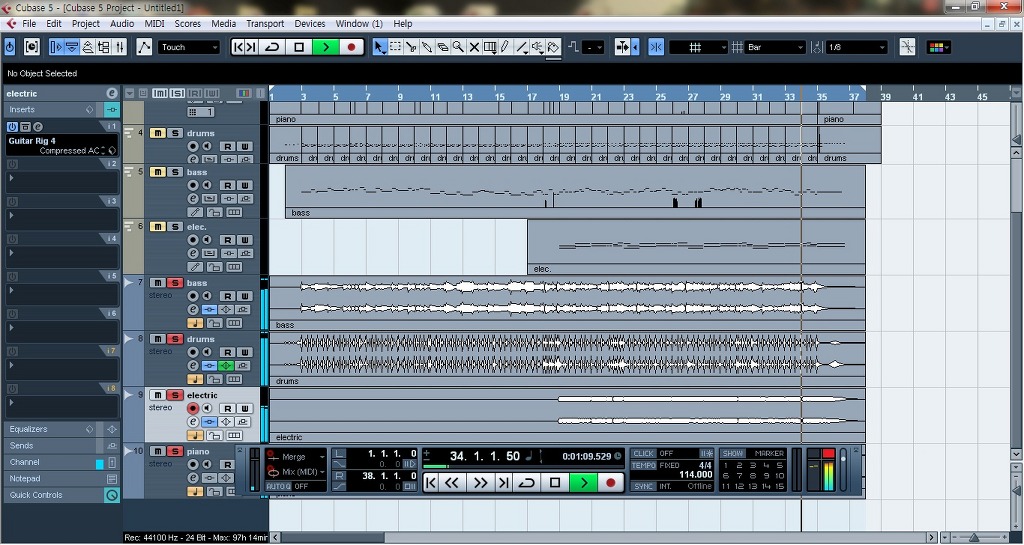Open the Project menu
Screen dimensions: 1024x545
tap(86, 23)
